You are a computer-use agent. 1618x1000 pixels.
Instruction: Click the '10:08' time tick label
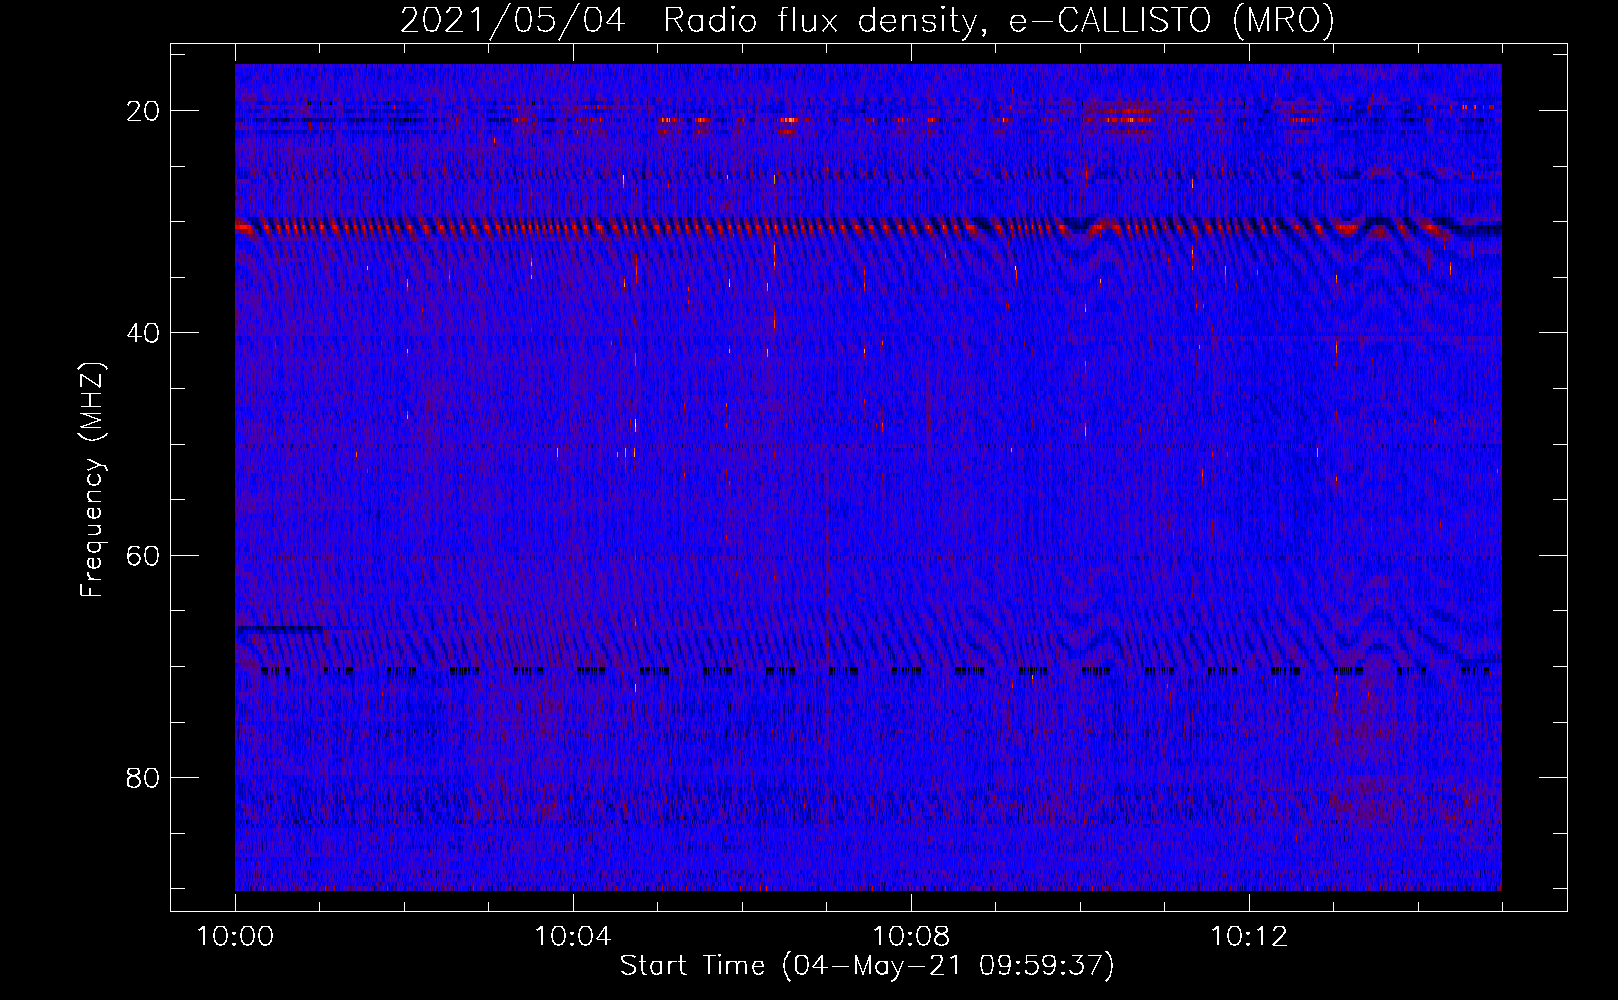click(911, 937)
